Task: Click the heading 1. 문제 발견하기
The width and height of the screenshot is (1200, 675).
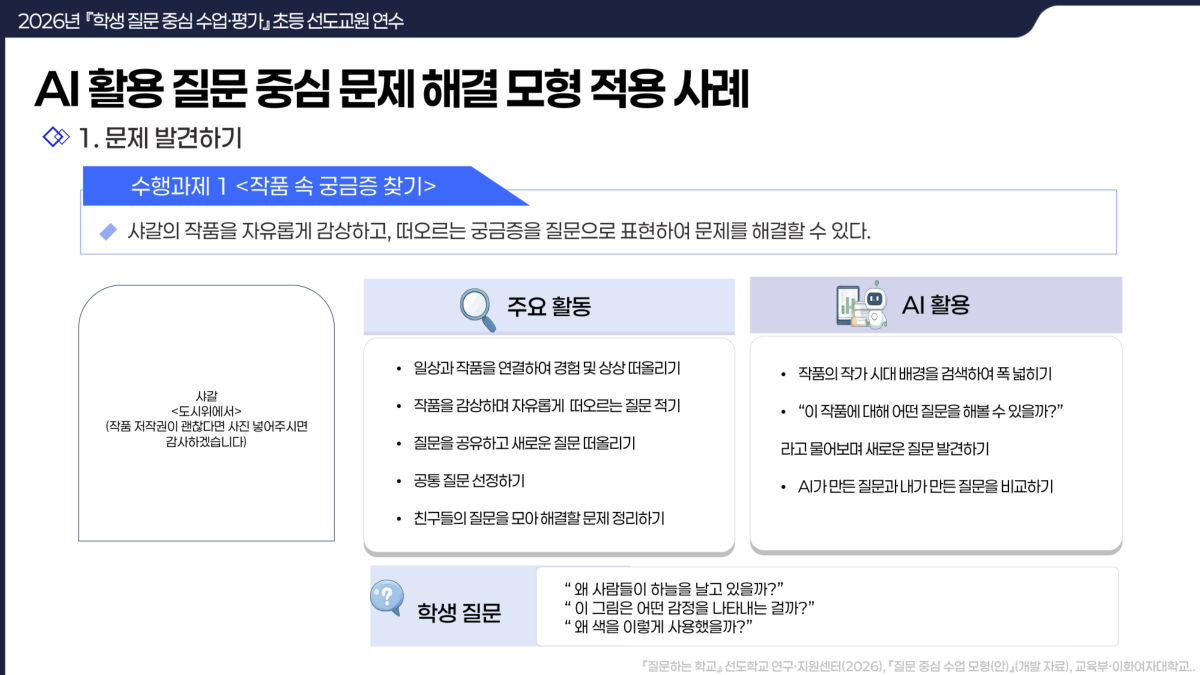Action: pos(160,137)
